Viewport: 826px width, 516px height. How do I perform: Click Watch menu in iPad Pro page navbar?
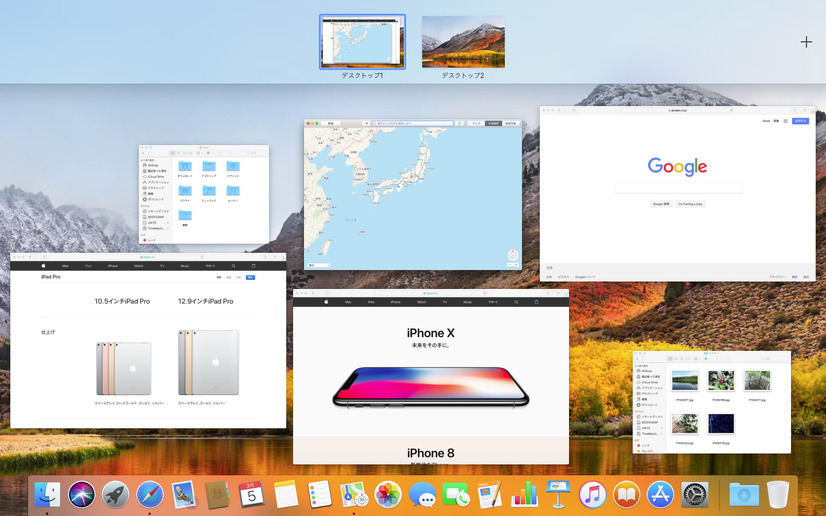[x=139, y=266]
